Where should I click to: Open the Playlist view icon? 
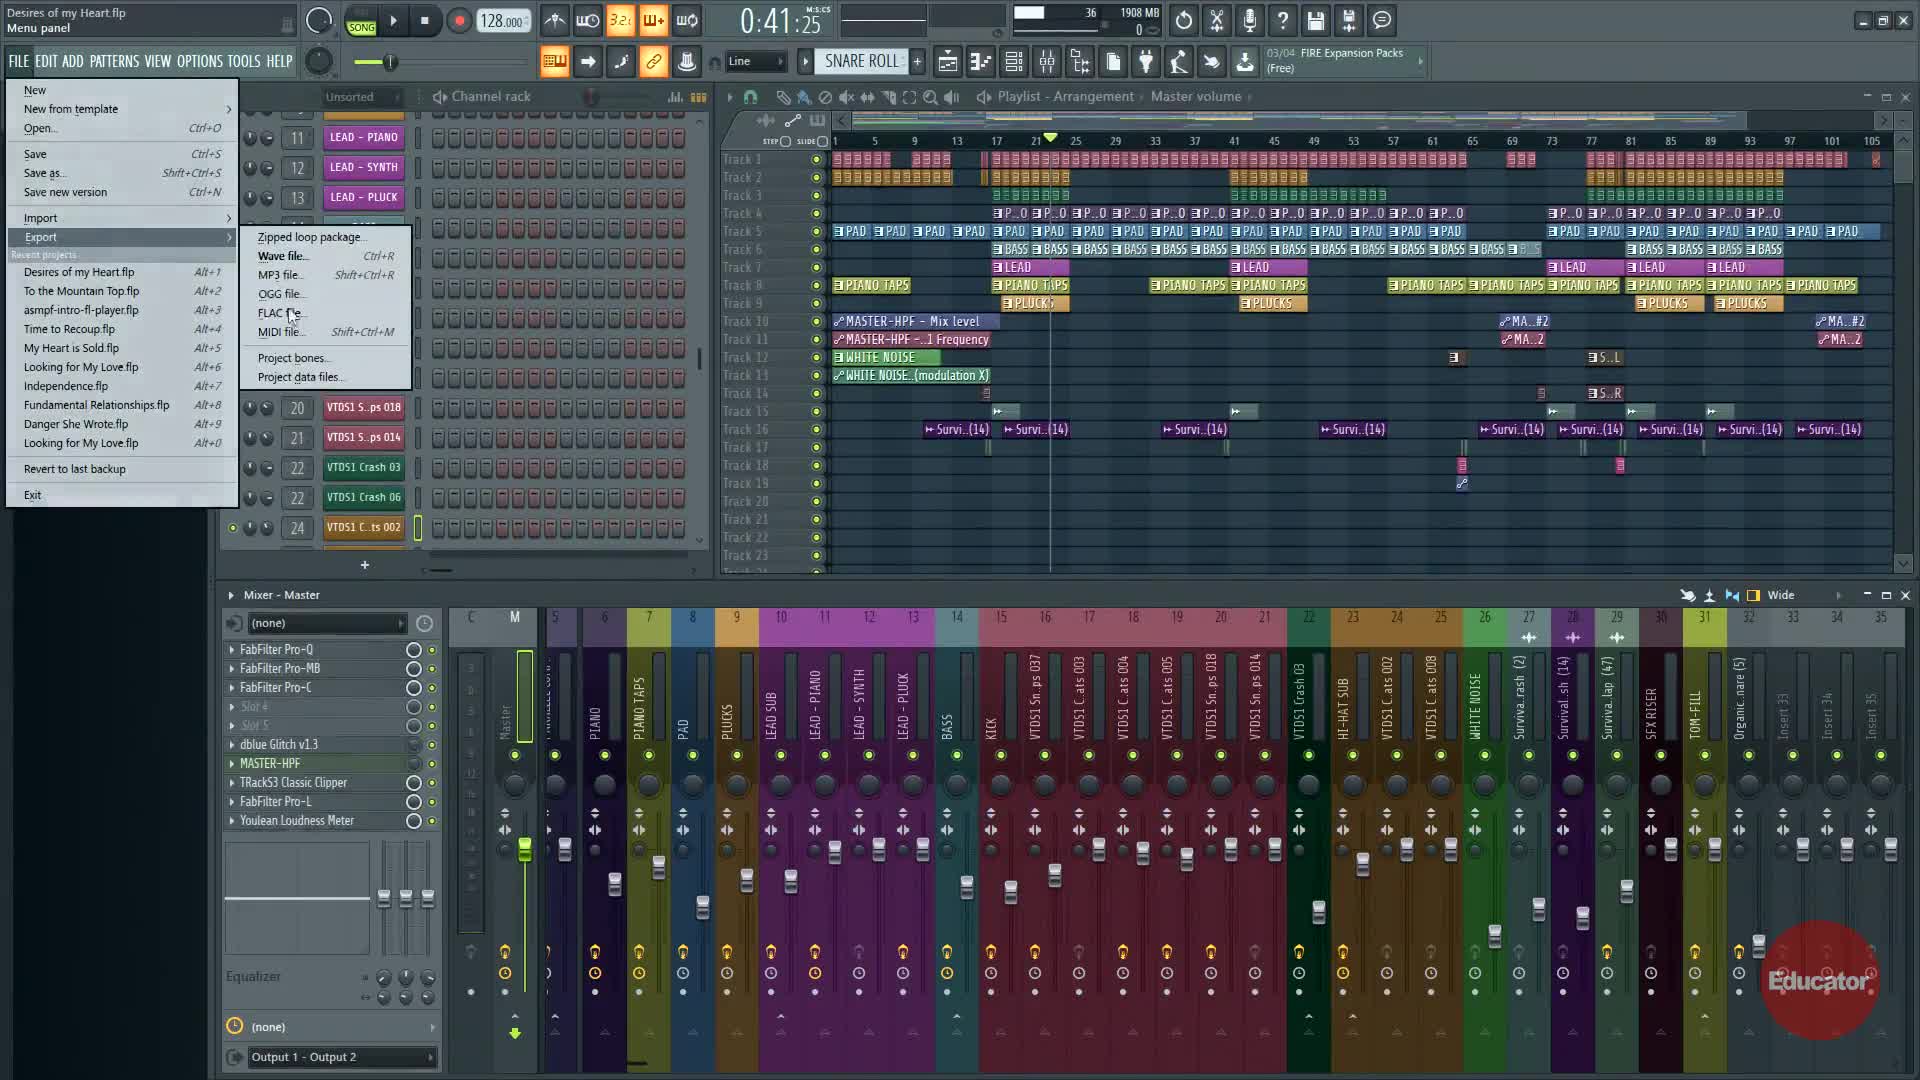tap(947, 62)
